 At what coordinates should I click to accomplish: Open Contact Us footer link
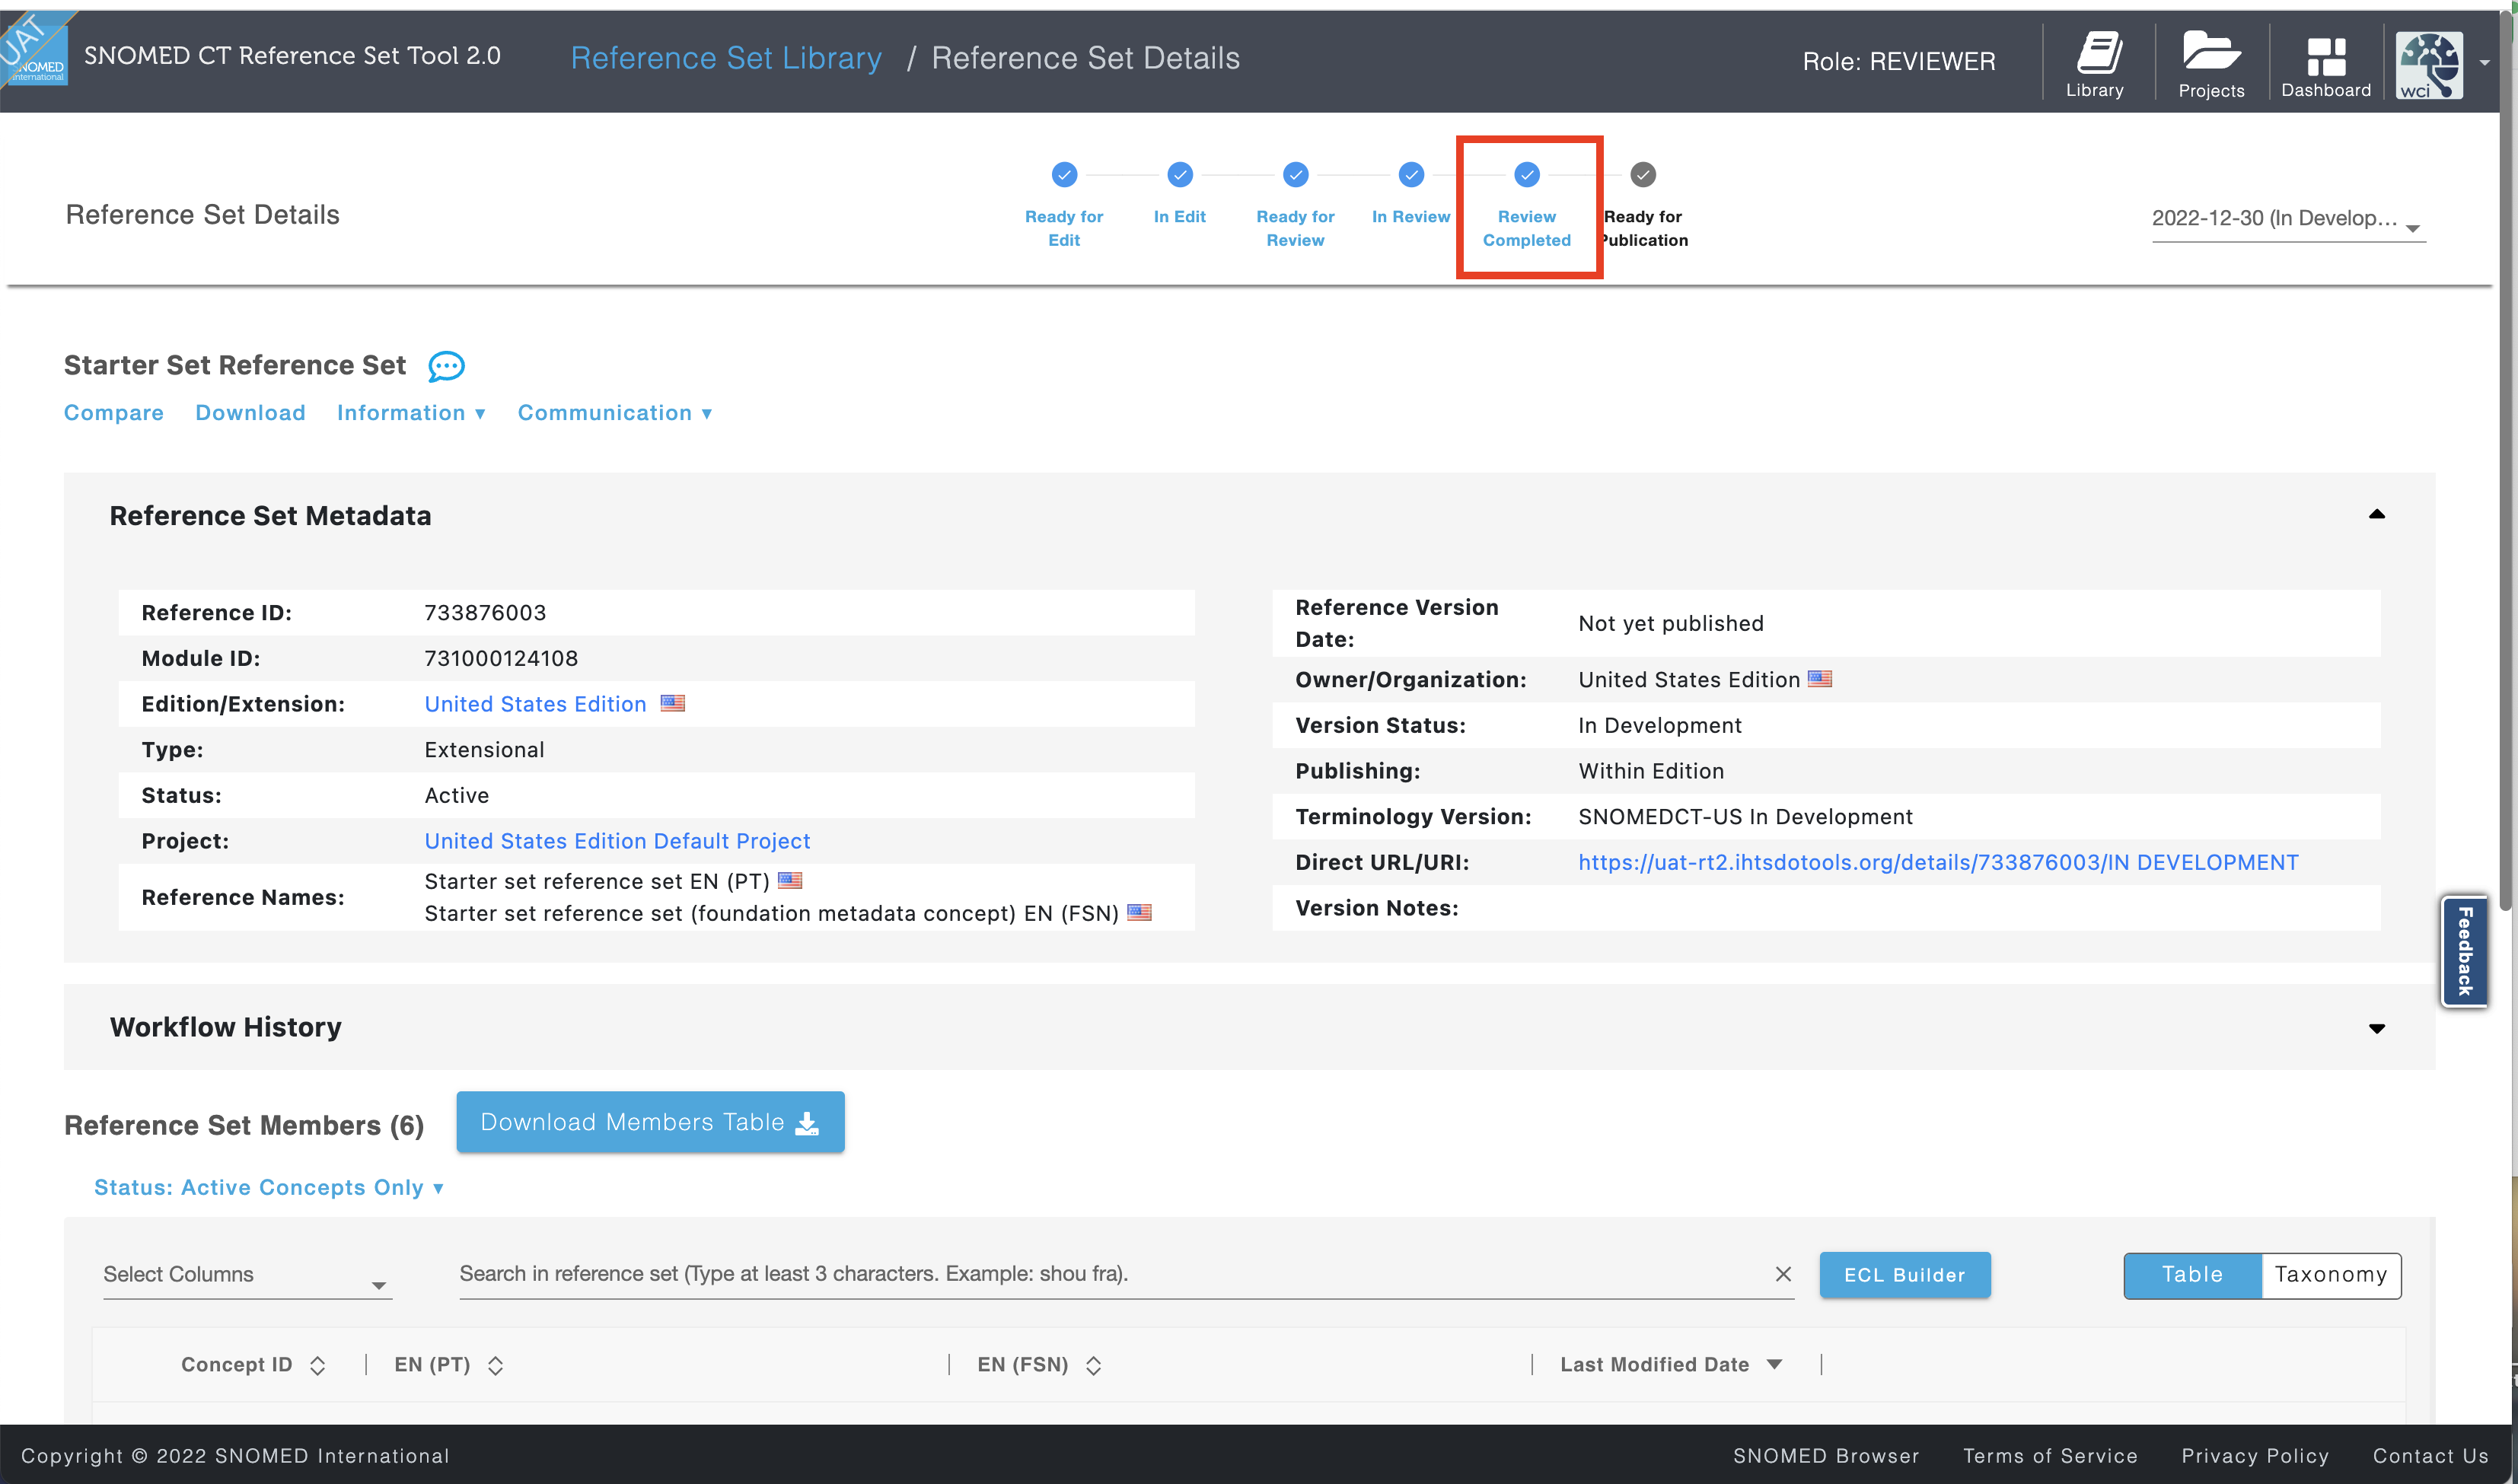(x=2430, y=1456)
